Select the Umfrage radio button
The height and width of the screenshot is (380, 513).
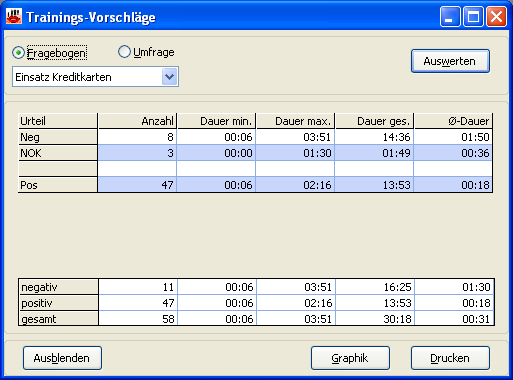(x=124, y=52)
